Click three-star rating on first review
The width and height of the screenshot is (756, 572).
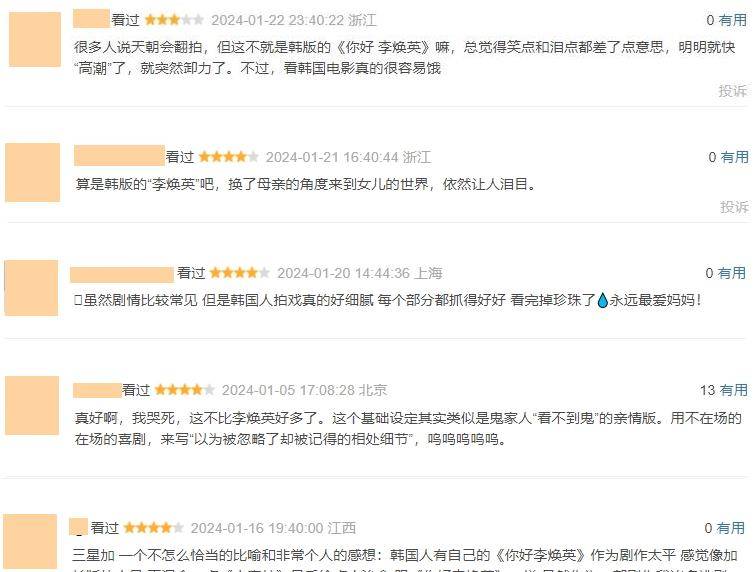click(x=174, y=20)
